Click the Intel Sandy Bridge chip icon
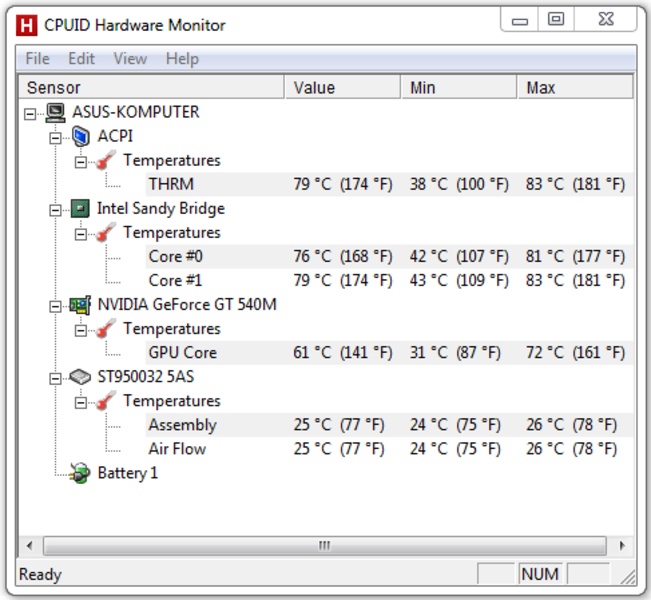Viewport: 651px width, 600px height. (80, 208)
